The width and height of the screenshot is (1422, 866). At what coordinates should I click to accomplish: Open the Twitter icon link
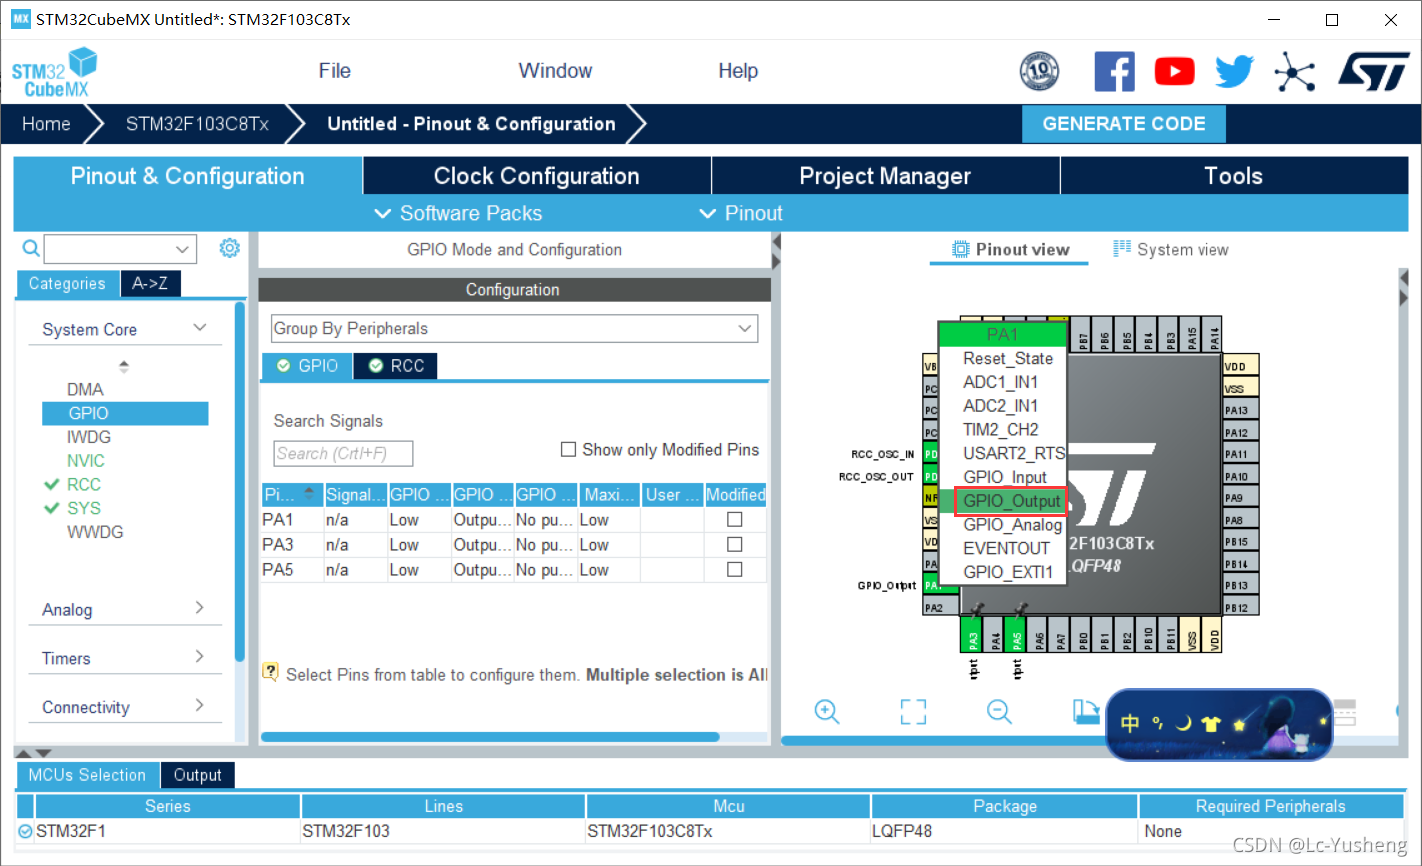tap(1235, 71)
